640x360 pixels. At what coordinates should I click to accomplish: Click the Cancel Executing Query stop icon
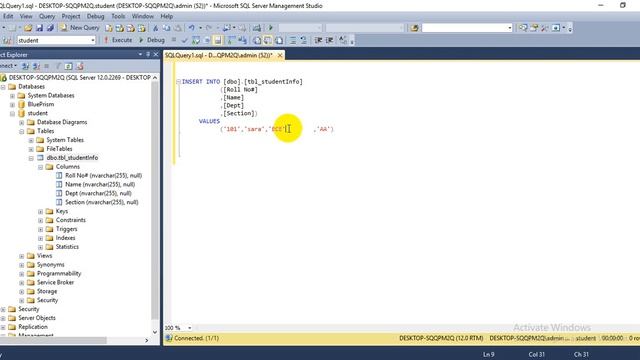point(174,40)
